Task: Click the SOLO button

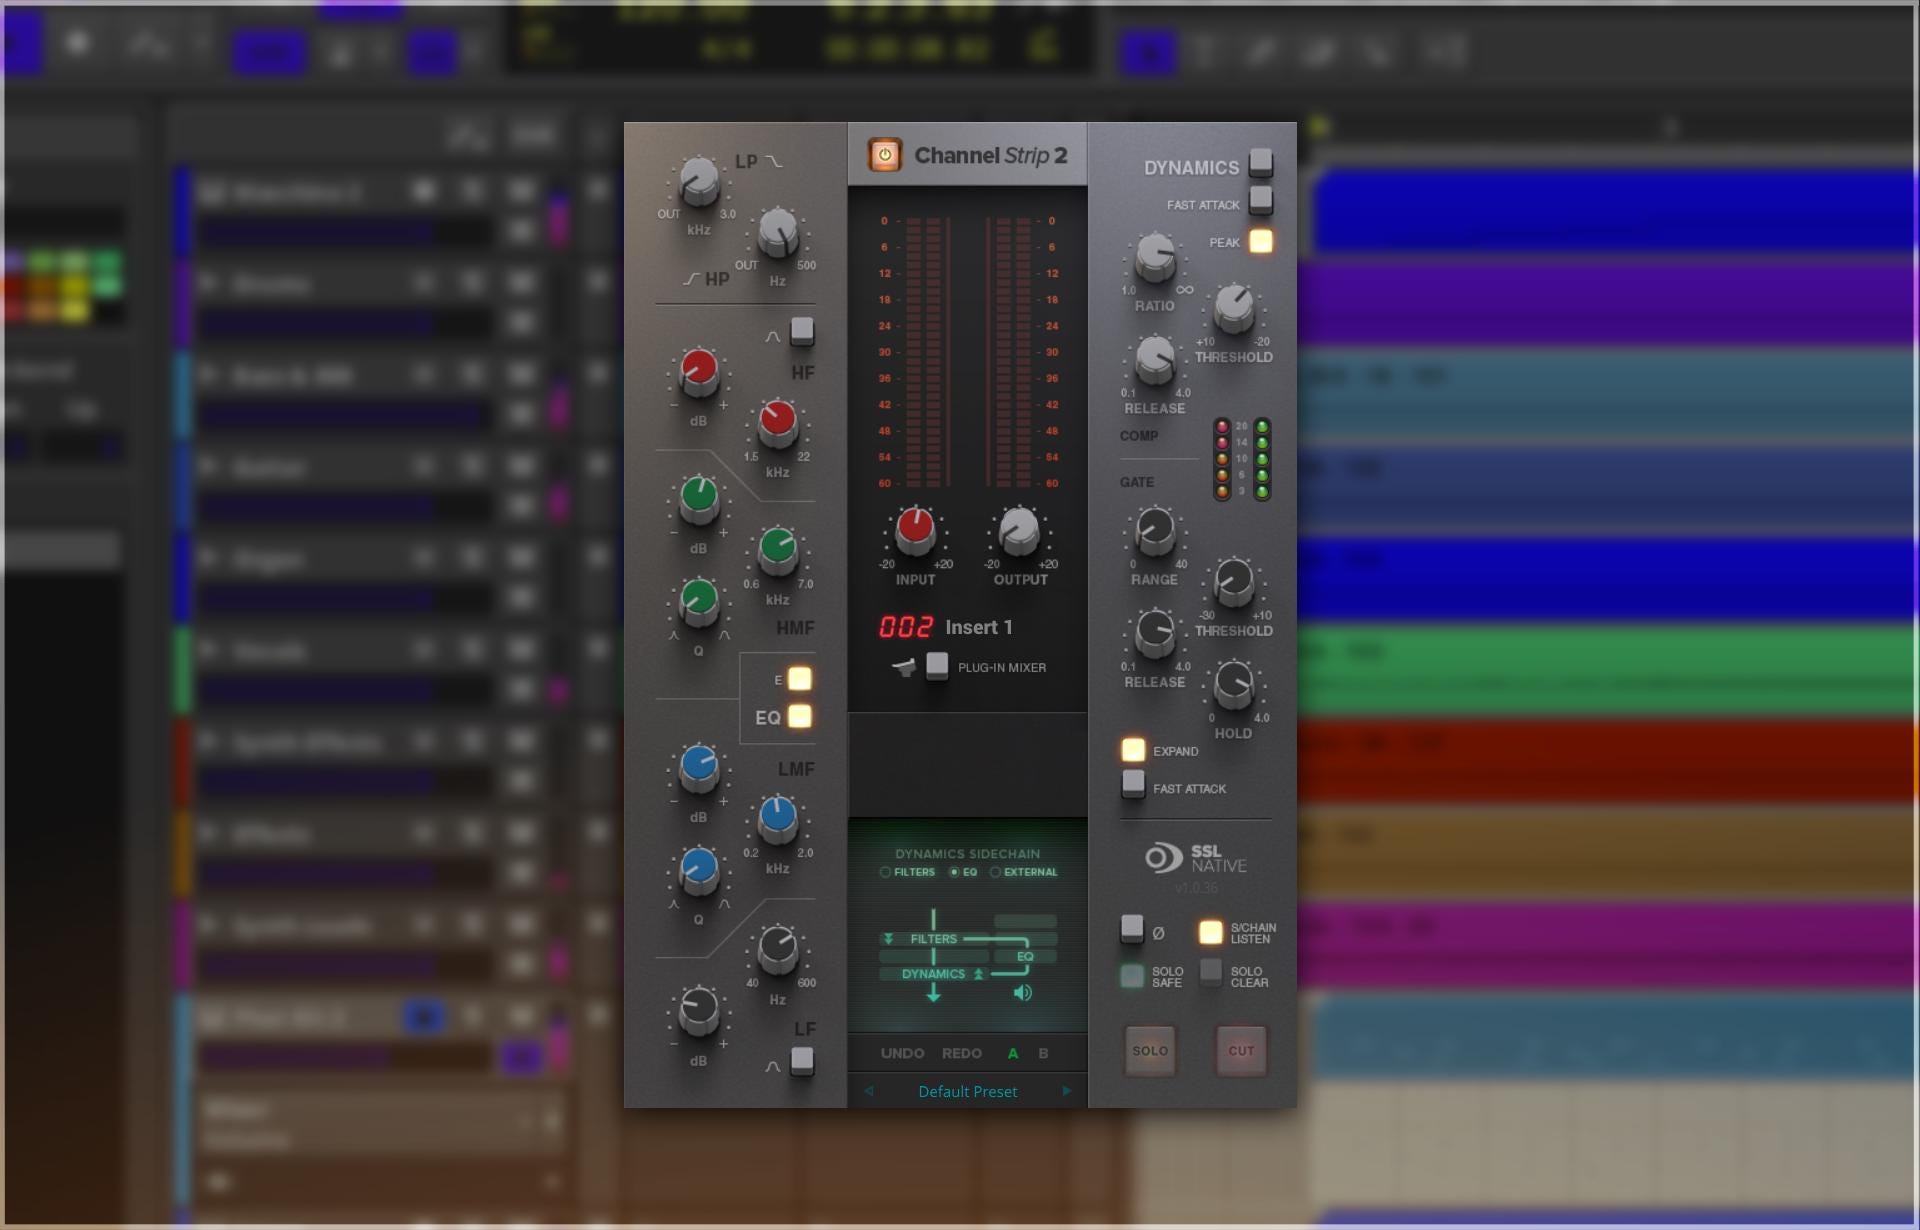Action: pos(1150,1051)
